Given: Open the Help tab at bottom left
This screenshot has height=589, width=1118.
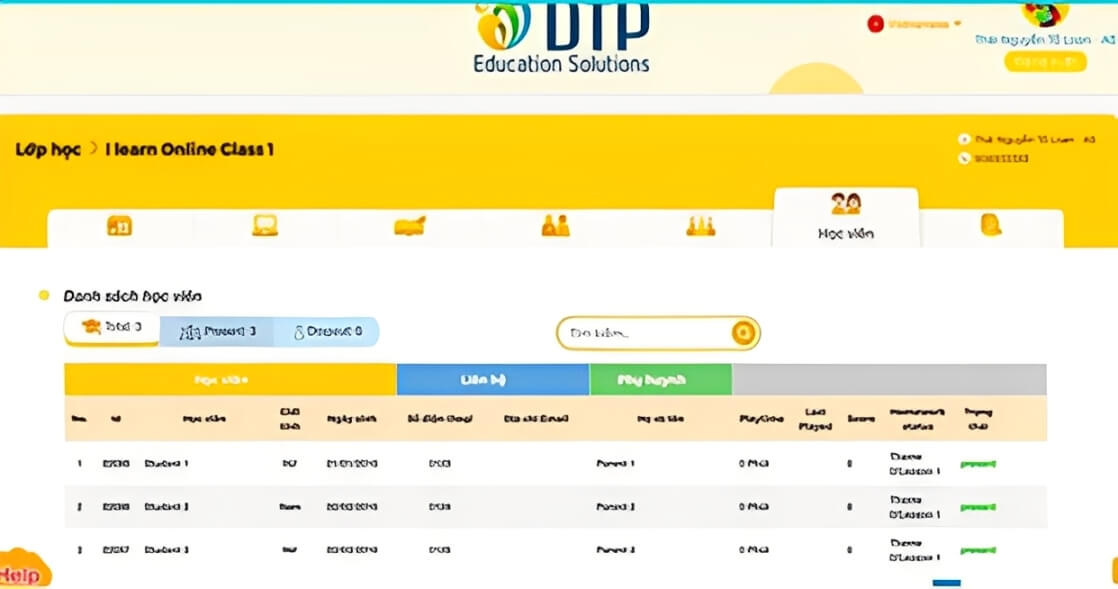Looking at the screenshot, I should (x=20, y=573).
